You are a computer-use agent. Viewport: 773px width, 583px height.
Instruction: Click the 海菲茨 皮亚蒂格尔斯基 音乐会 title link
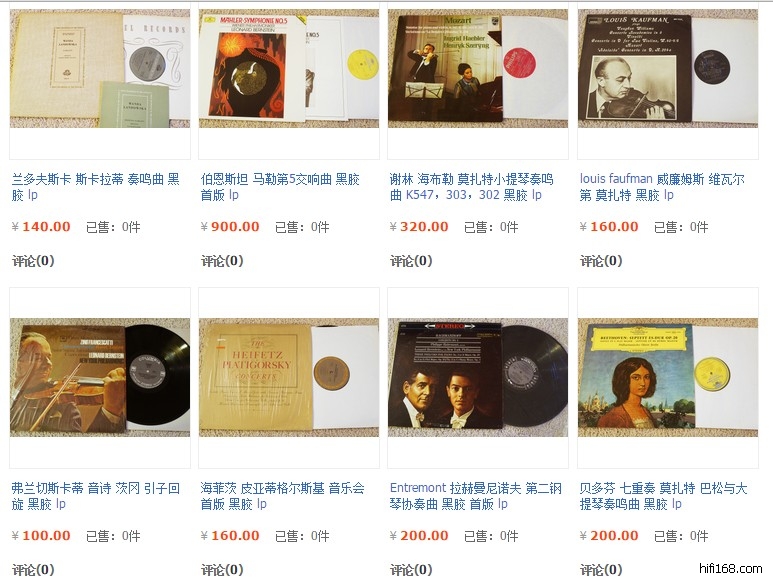(x=282, y=496)
